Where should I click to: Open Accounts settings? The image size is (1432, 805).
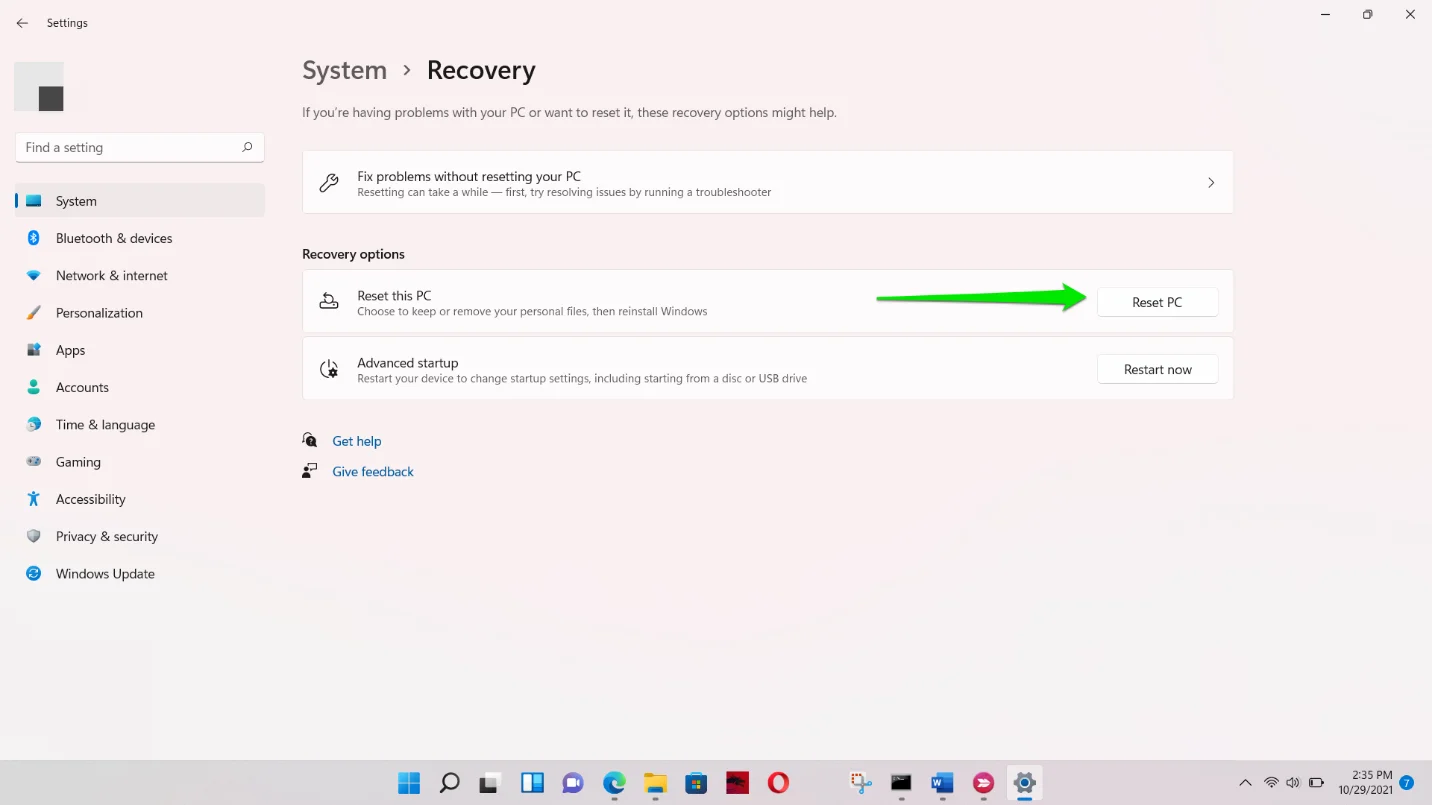(140, 387)
